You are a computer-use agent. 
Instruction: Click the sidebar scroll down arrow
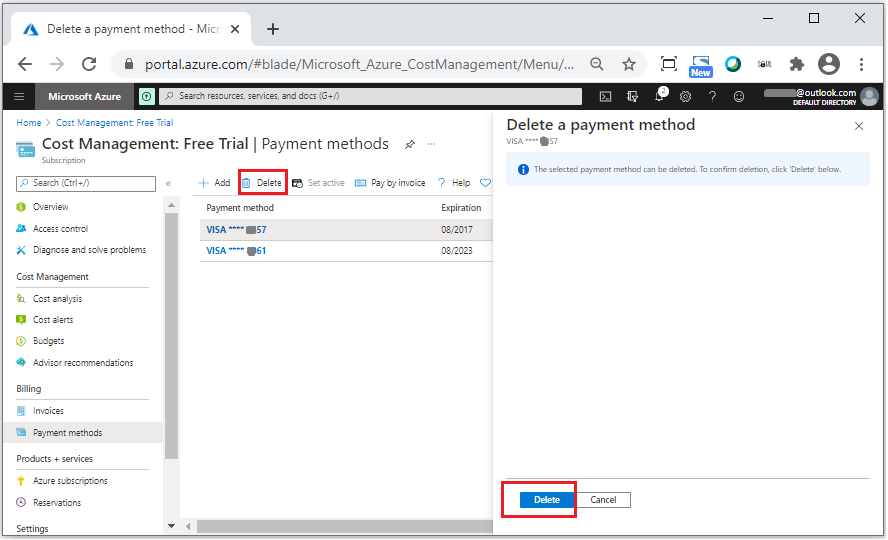172,526
